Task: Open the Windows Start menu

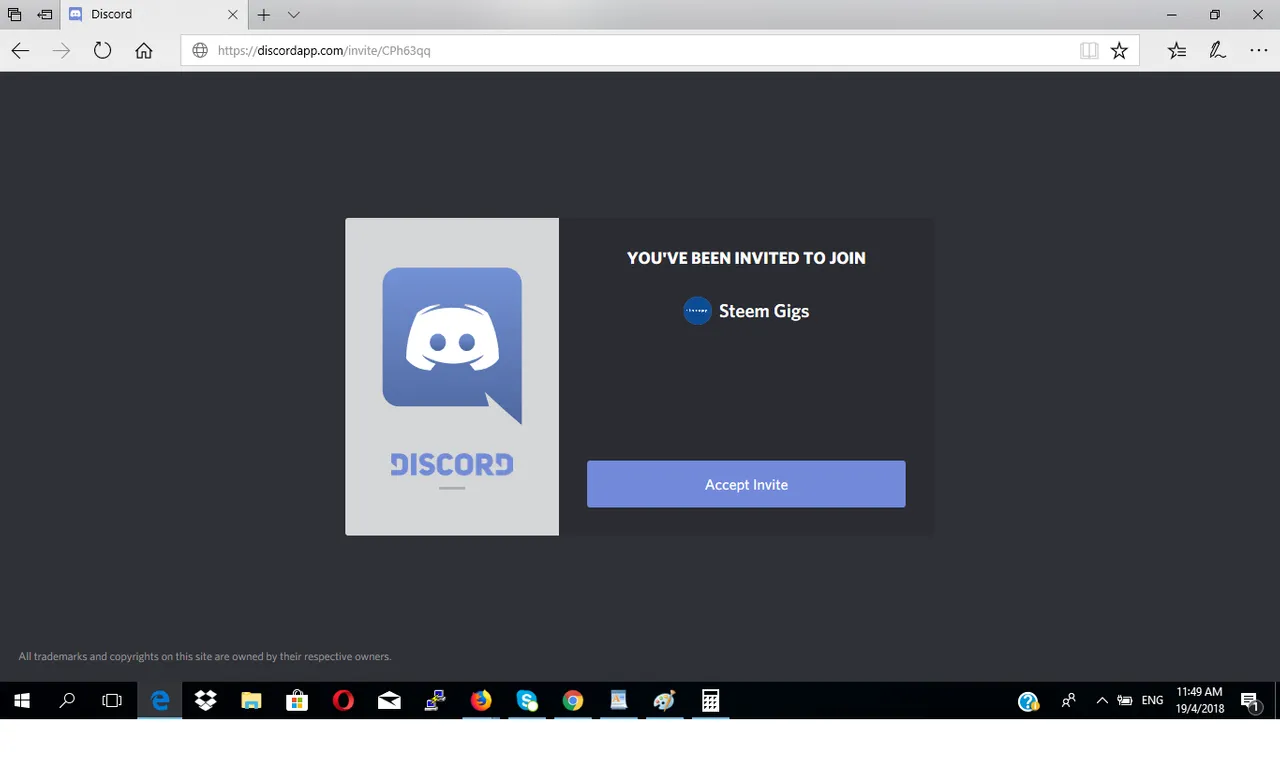Action: pos(21,701)
